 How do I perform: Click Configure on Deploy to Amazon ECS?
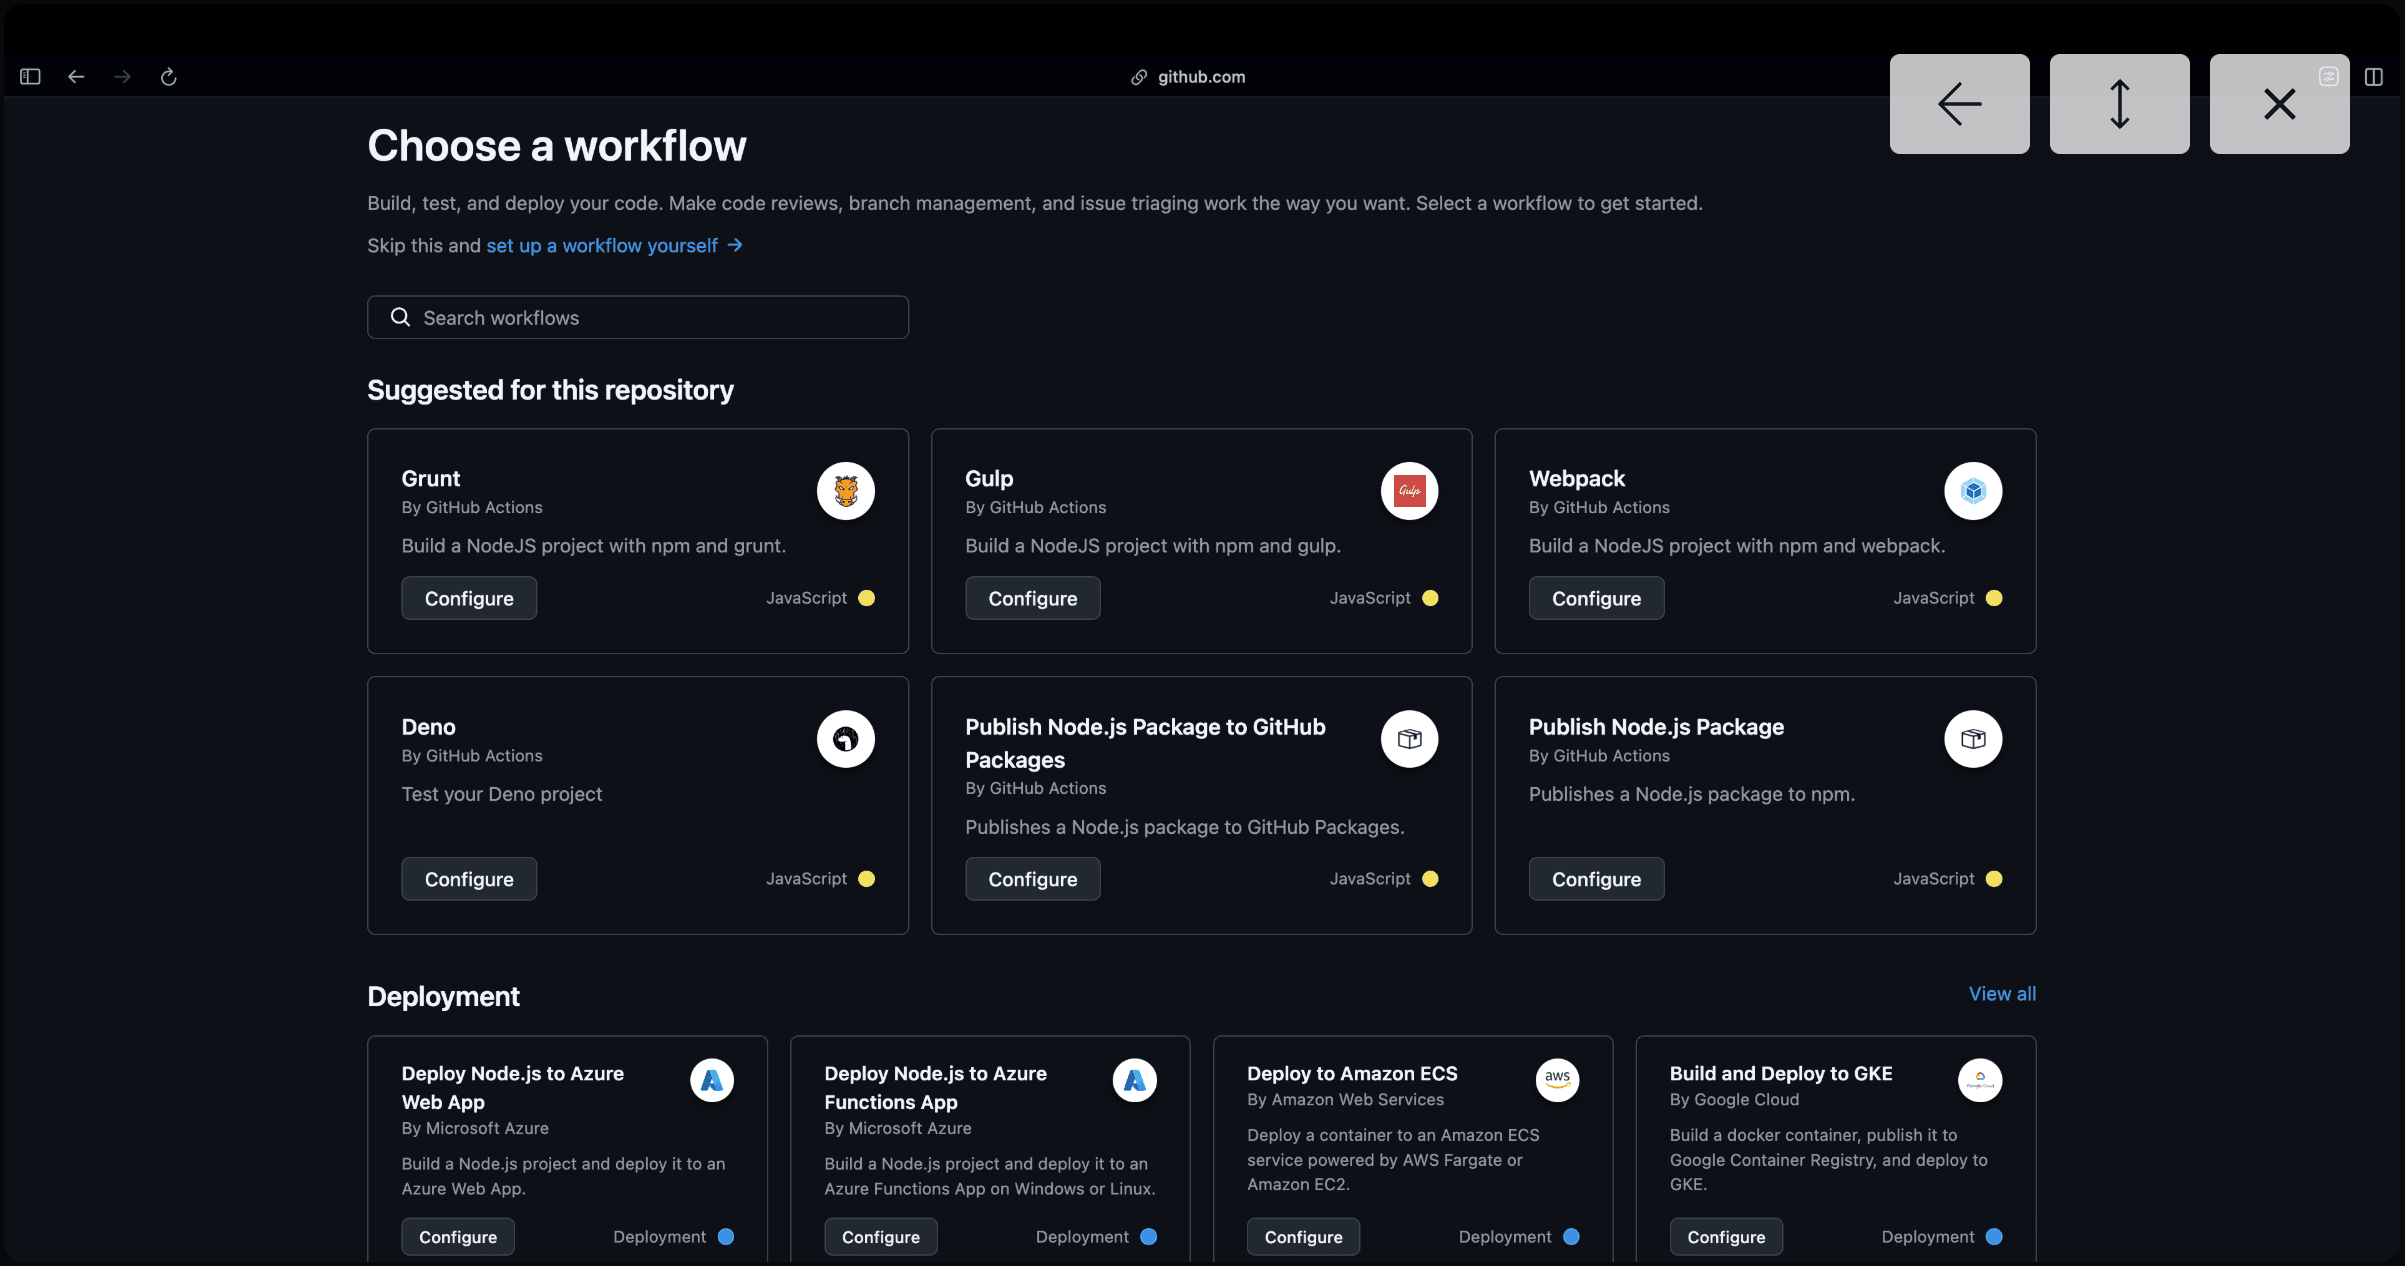(x=1303, y=1236)
